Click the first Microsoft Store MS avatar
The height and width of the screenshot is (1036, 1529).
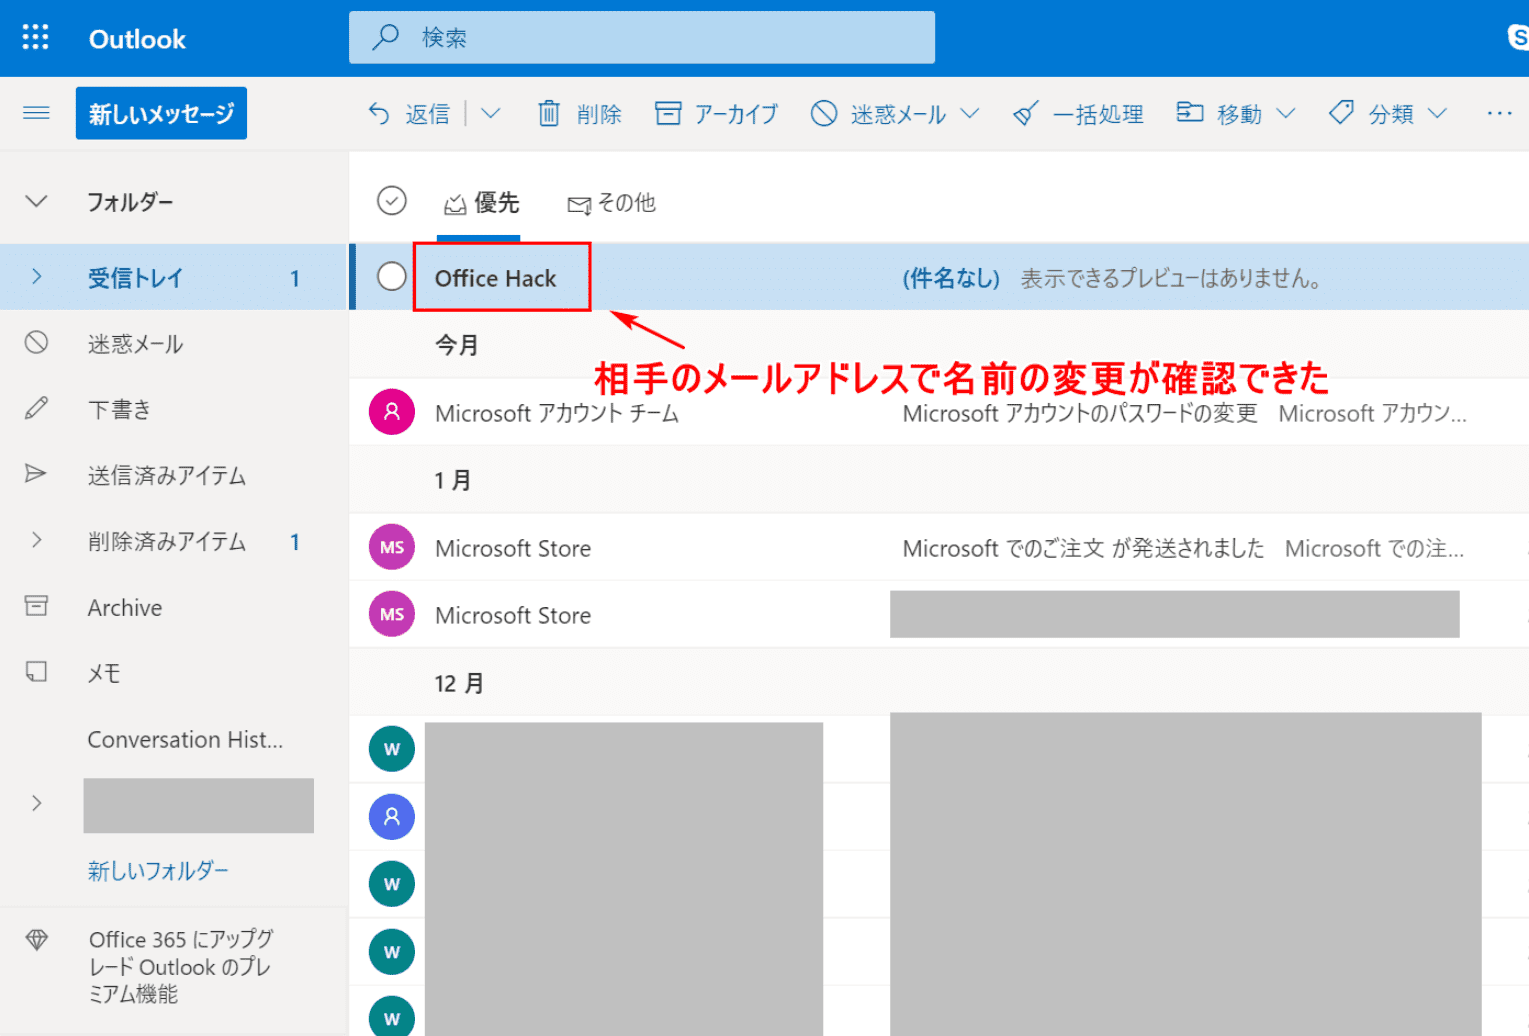click(392, 547)
